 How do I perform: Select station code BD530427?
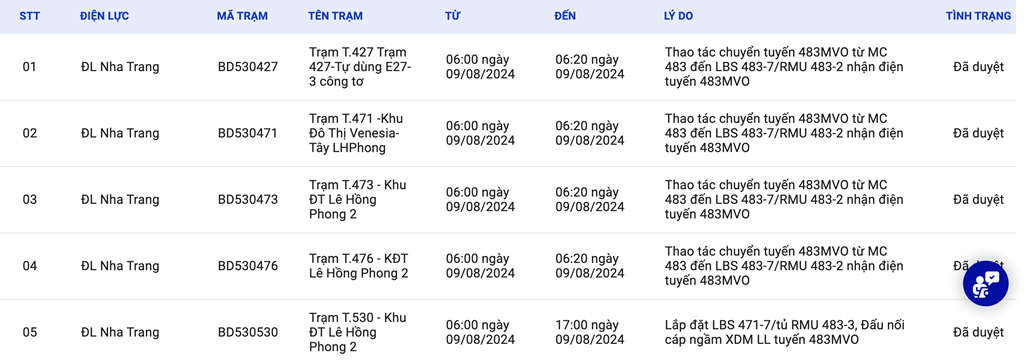[248, 67]
